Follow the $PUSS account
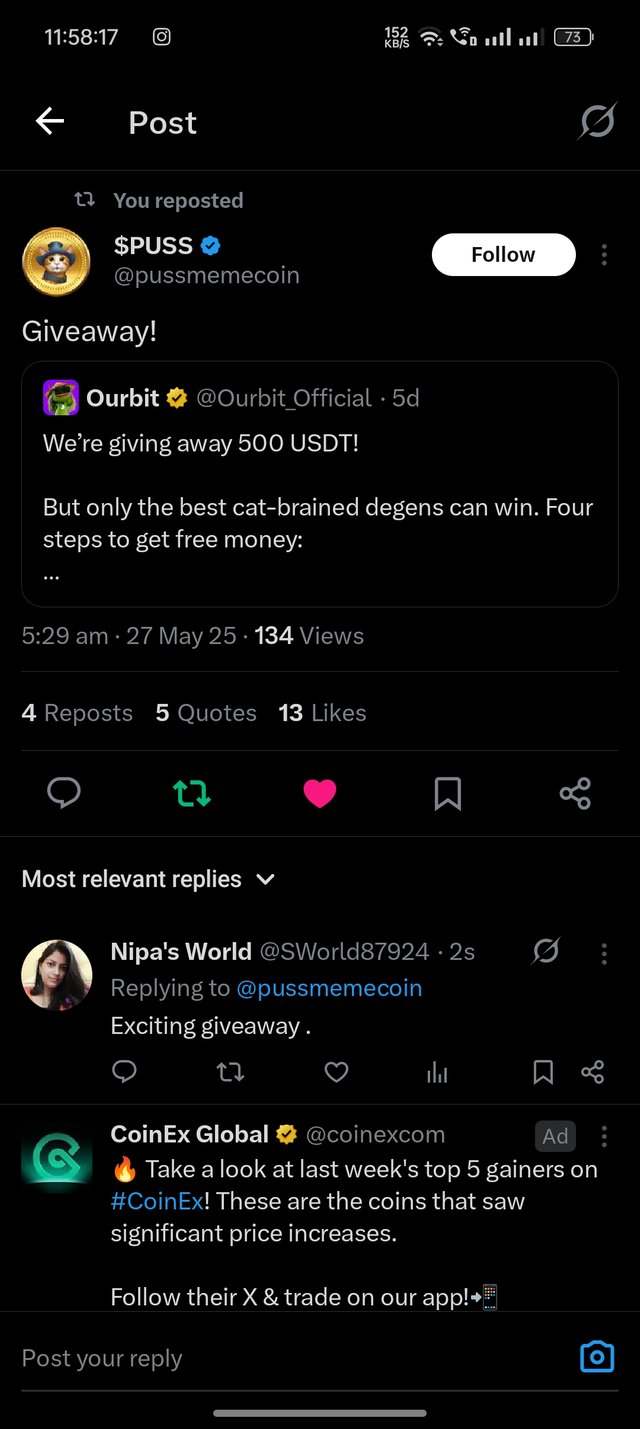 503,255
